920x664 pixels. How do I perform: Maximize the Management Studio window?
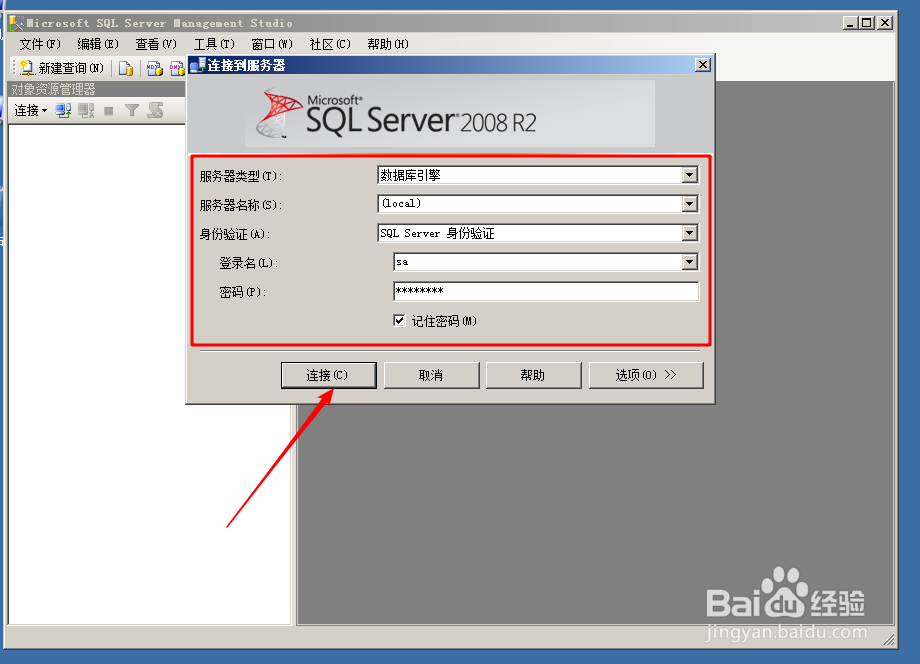(x=867, y=23)
